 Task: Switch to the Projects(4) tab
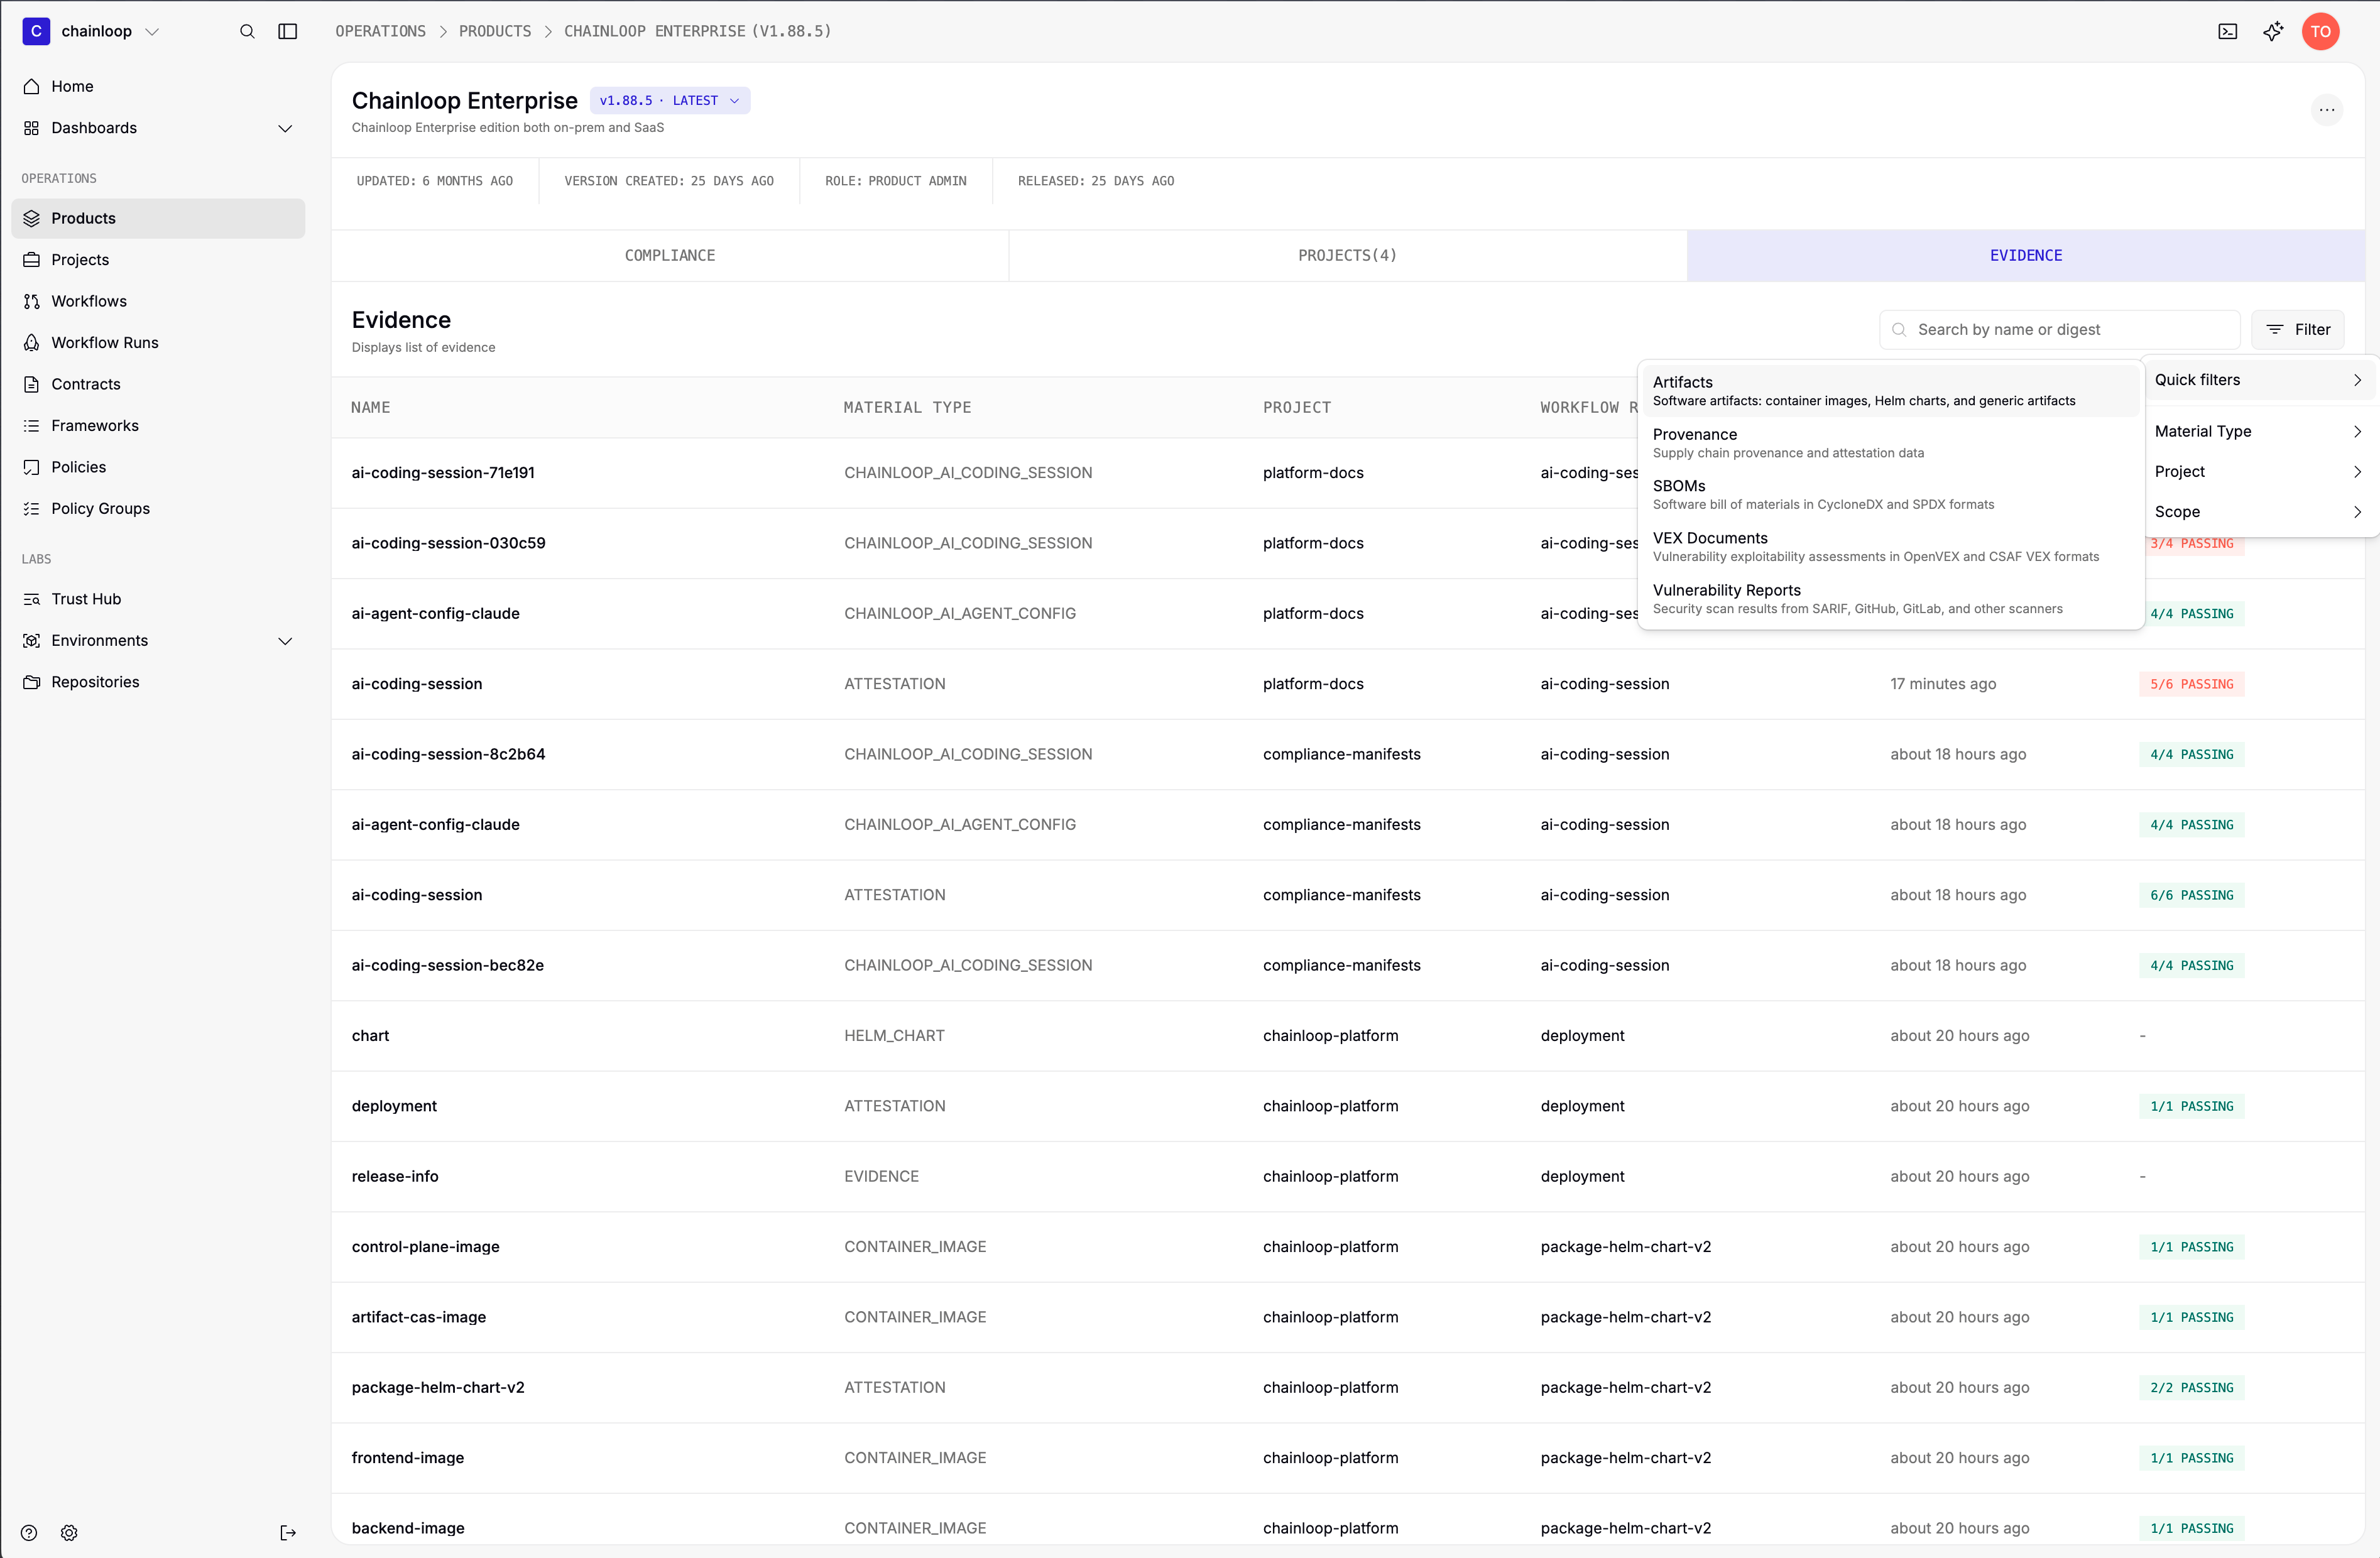1347,256
